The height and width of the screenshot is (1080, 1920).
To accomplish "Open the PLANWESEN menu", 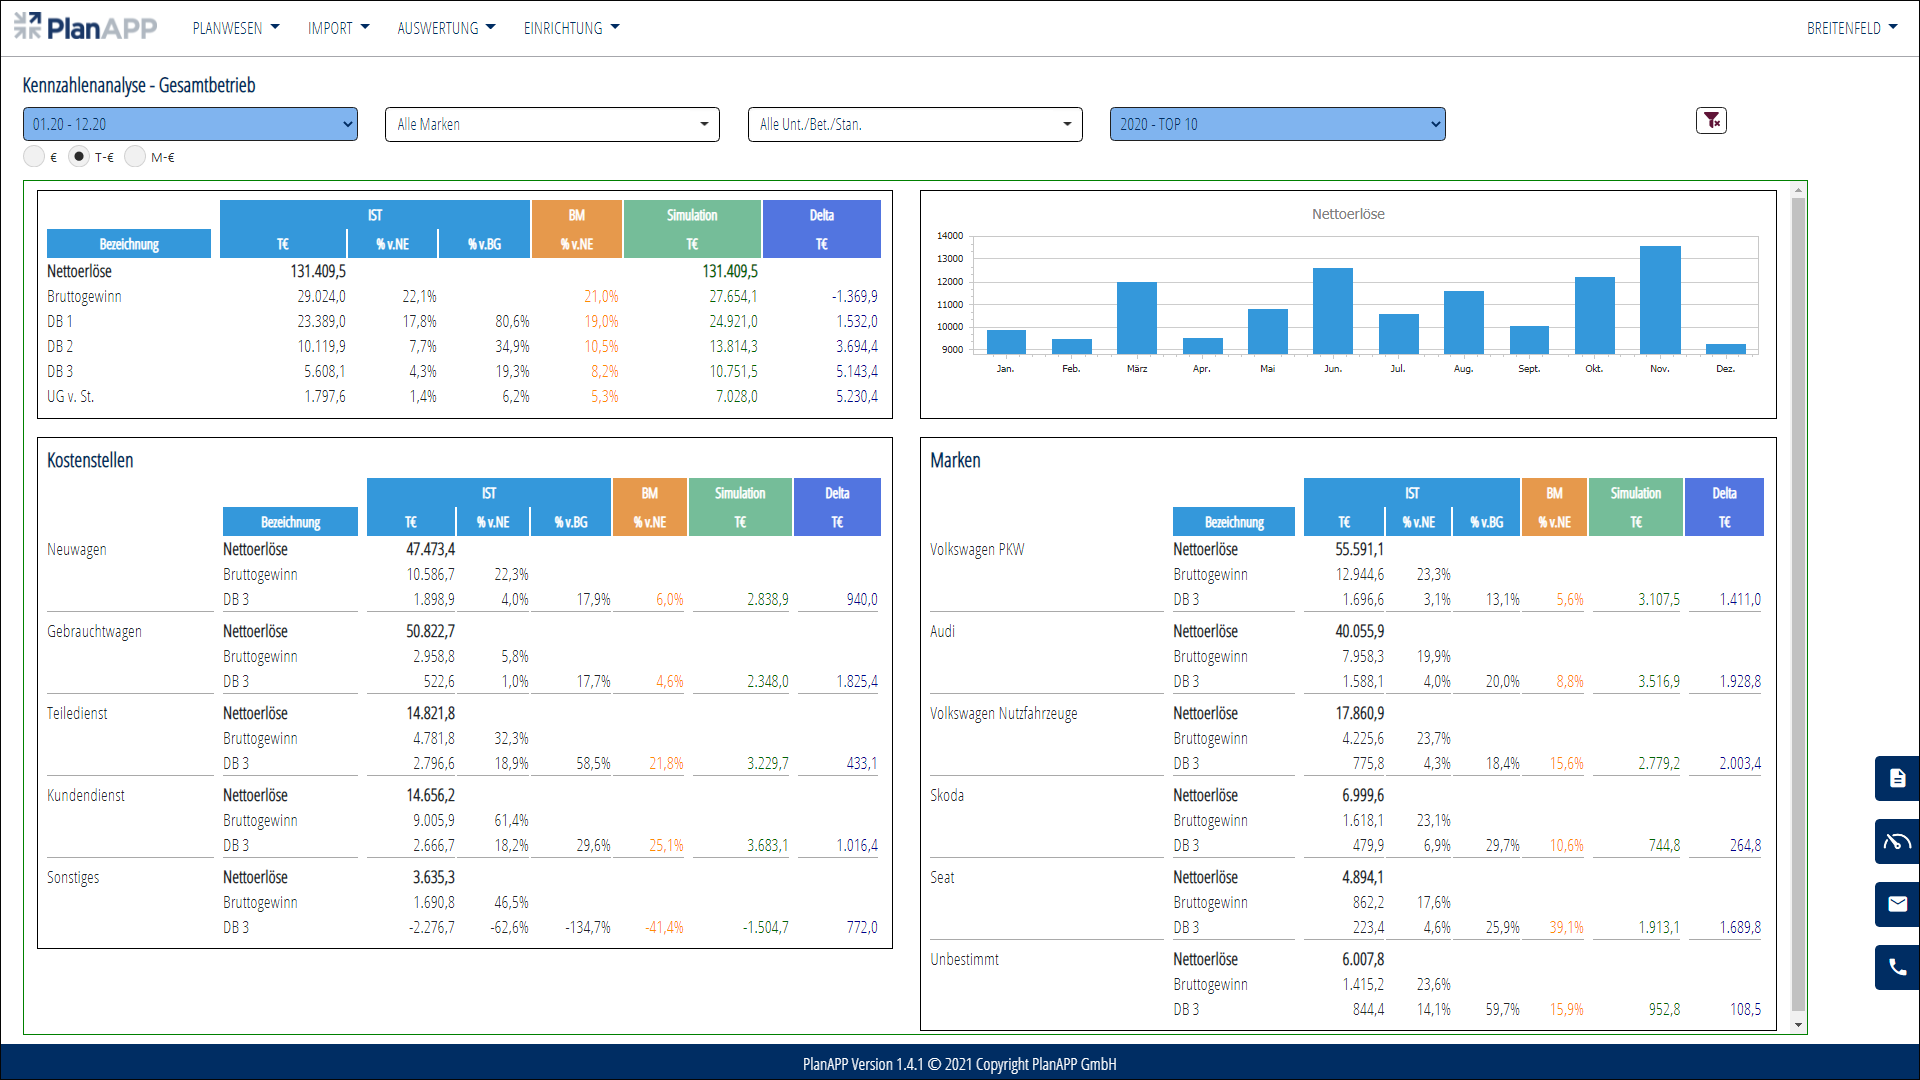I will (x=236, y=28).
